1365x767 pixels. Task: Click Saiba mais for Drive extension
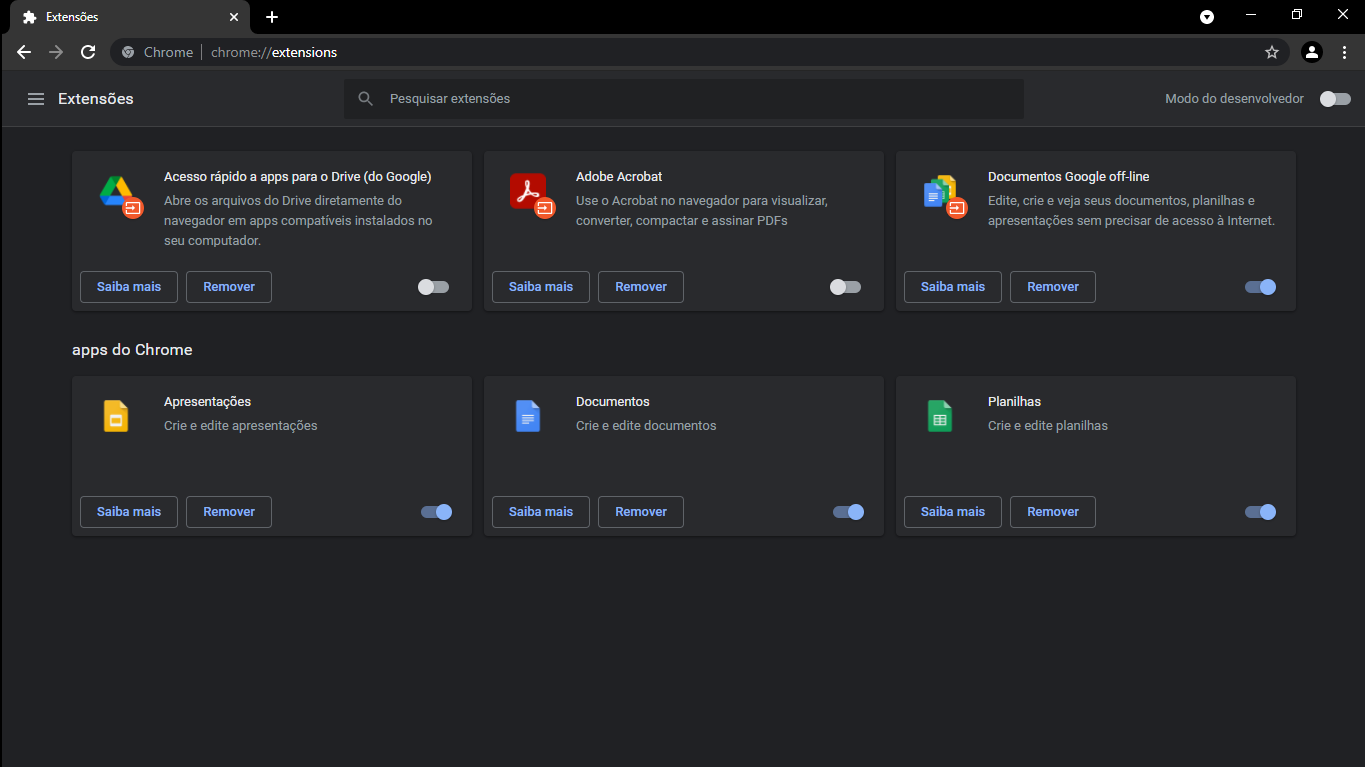pyautogui.click(x=129, y=287)
